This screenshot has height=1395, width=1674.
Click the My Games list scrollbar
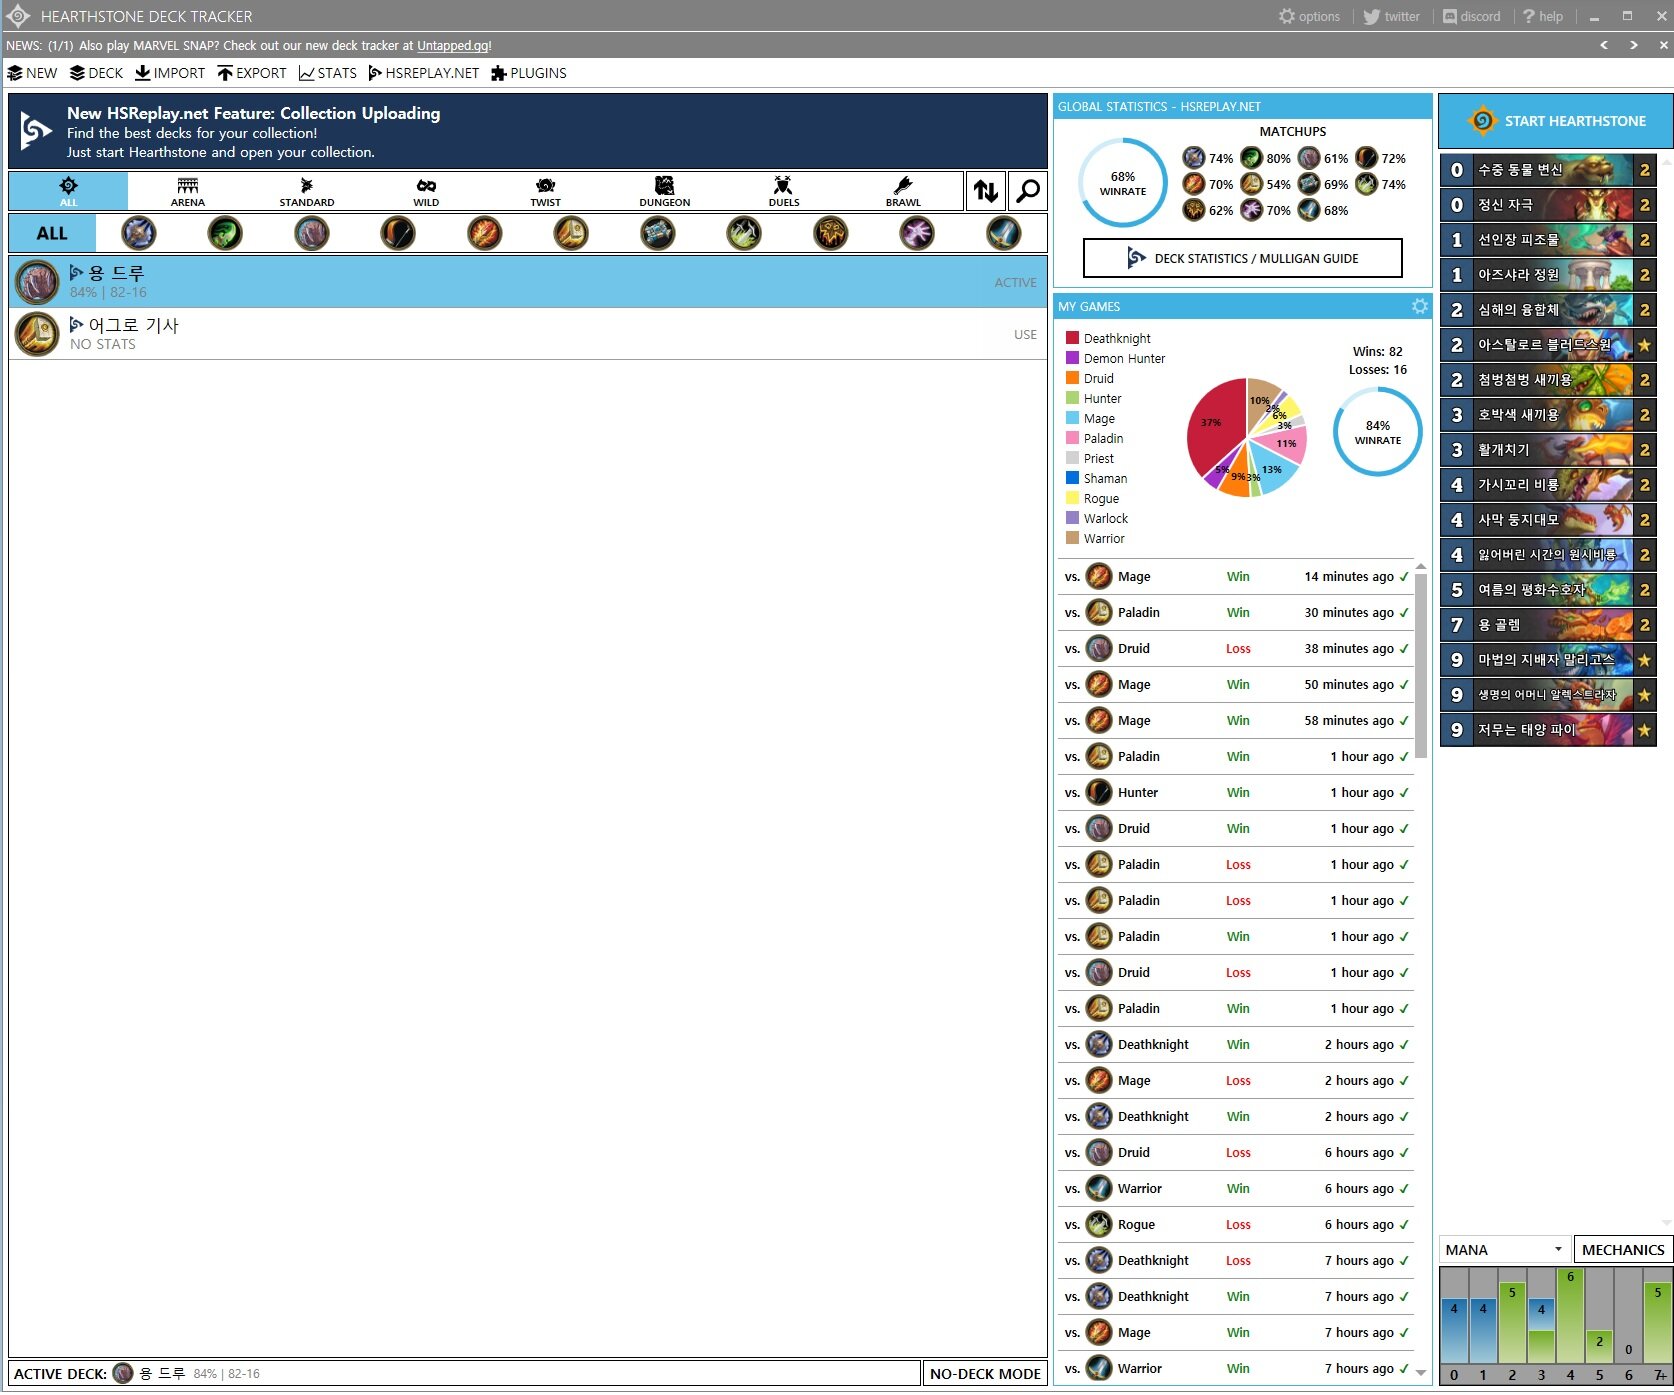coord(1421,667)
